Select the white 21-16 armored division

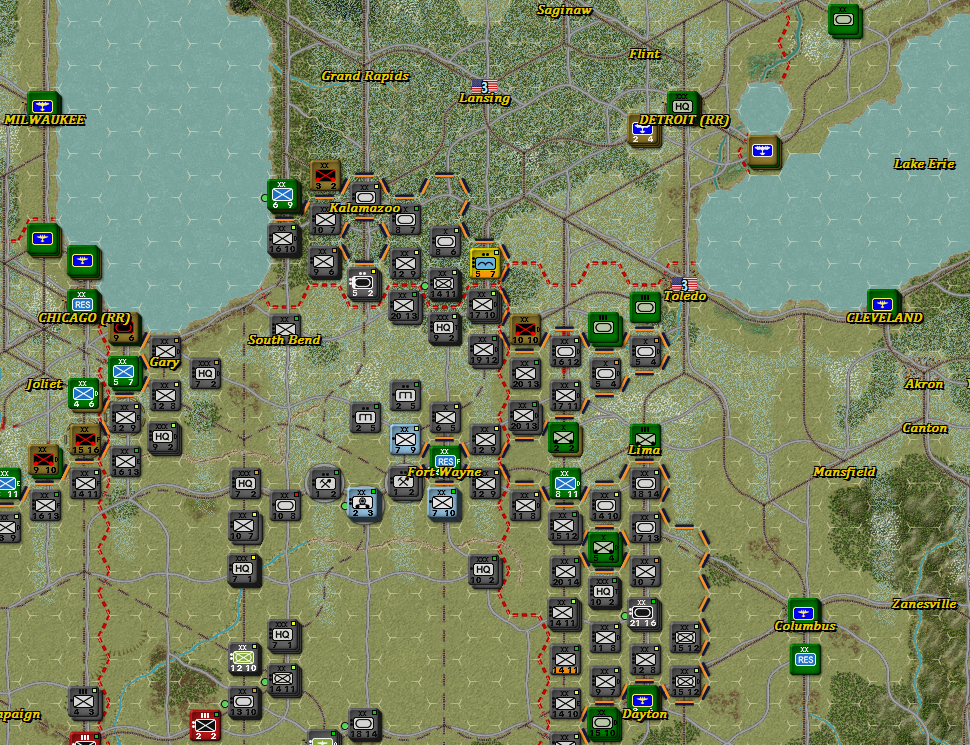pyautogui.click(x=643, y=613)
